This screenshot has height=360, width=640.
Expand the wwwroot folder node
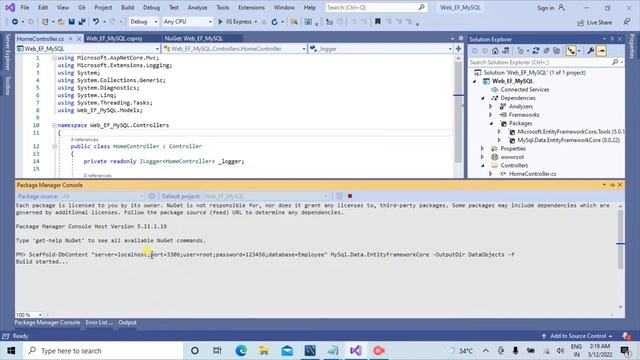point(483,157)
